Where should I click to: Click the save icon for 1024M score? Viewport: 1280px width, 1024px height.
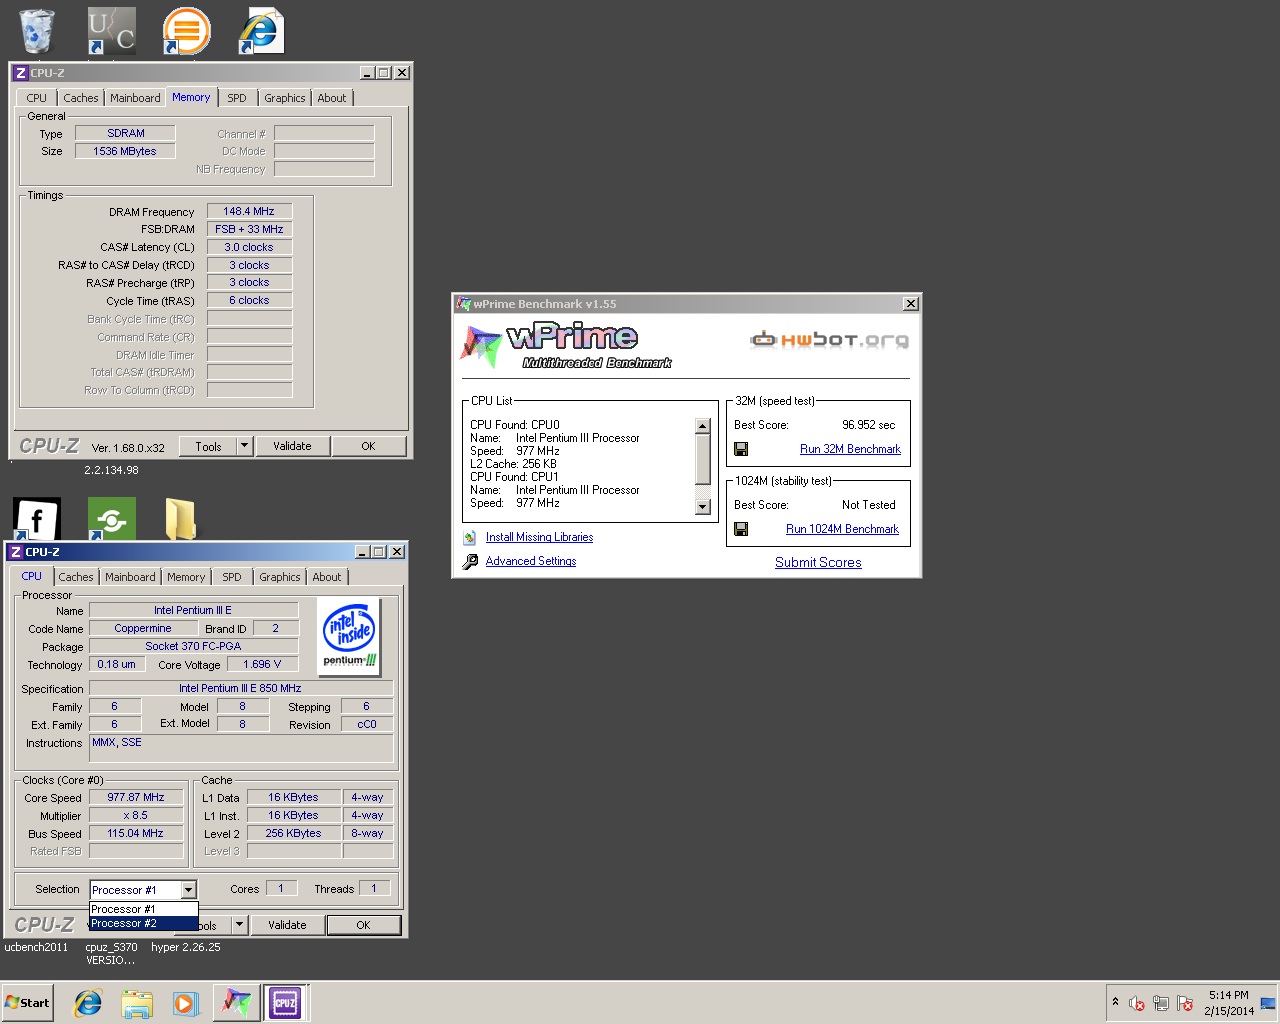(741, 529)
